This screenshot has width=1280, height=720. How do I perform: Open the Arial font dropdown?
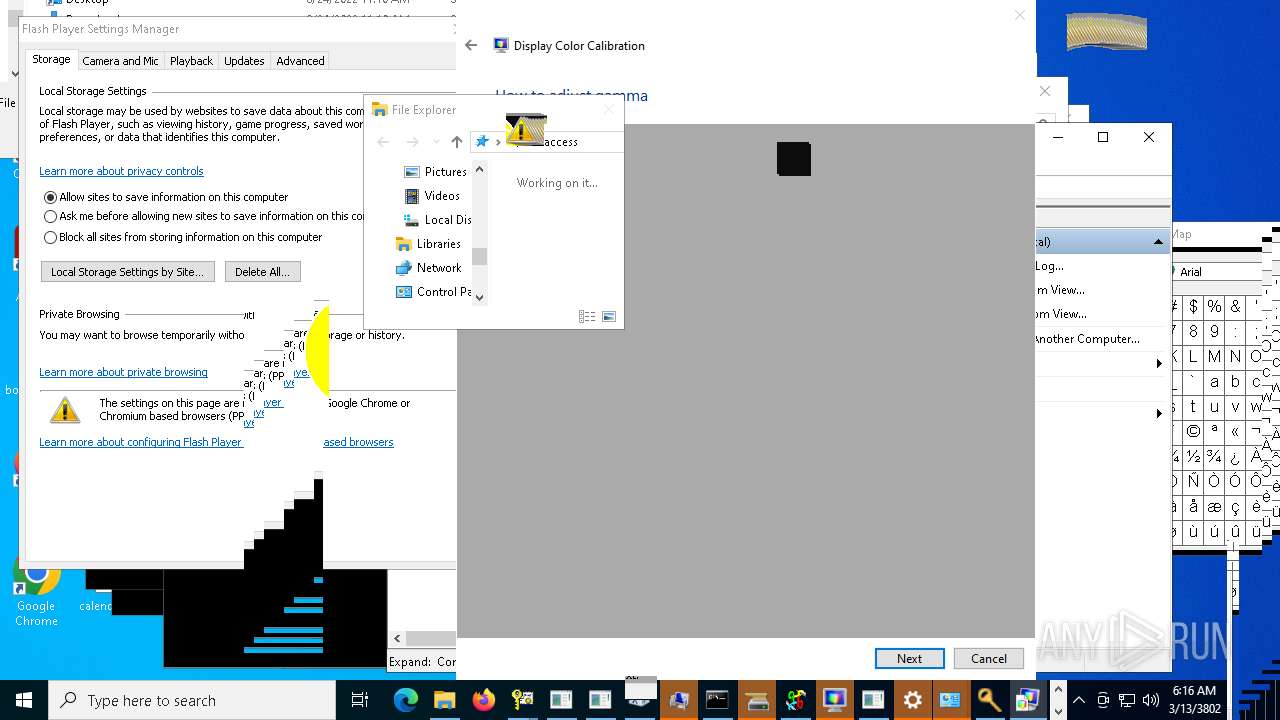(1217, 271)
